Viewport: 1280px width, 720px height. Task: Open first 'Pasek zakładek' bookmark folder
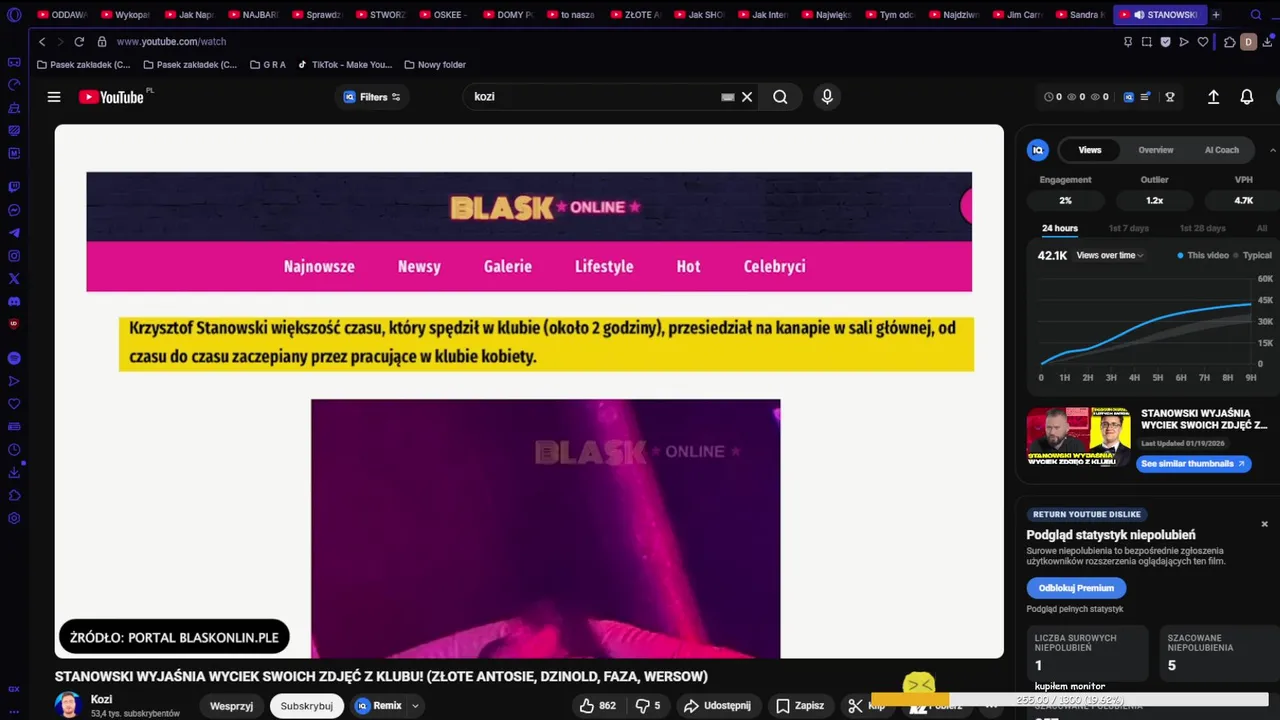pyautogui.click(x=83, y=65)
